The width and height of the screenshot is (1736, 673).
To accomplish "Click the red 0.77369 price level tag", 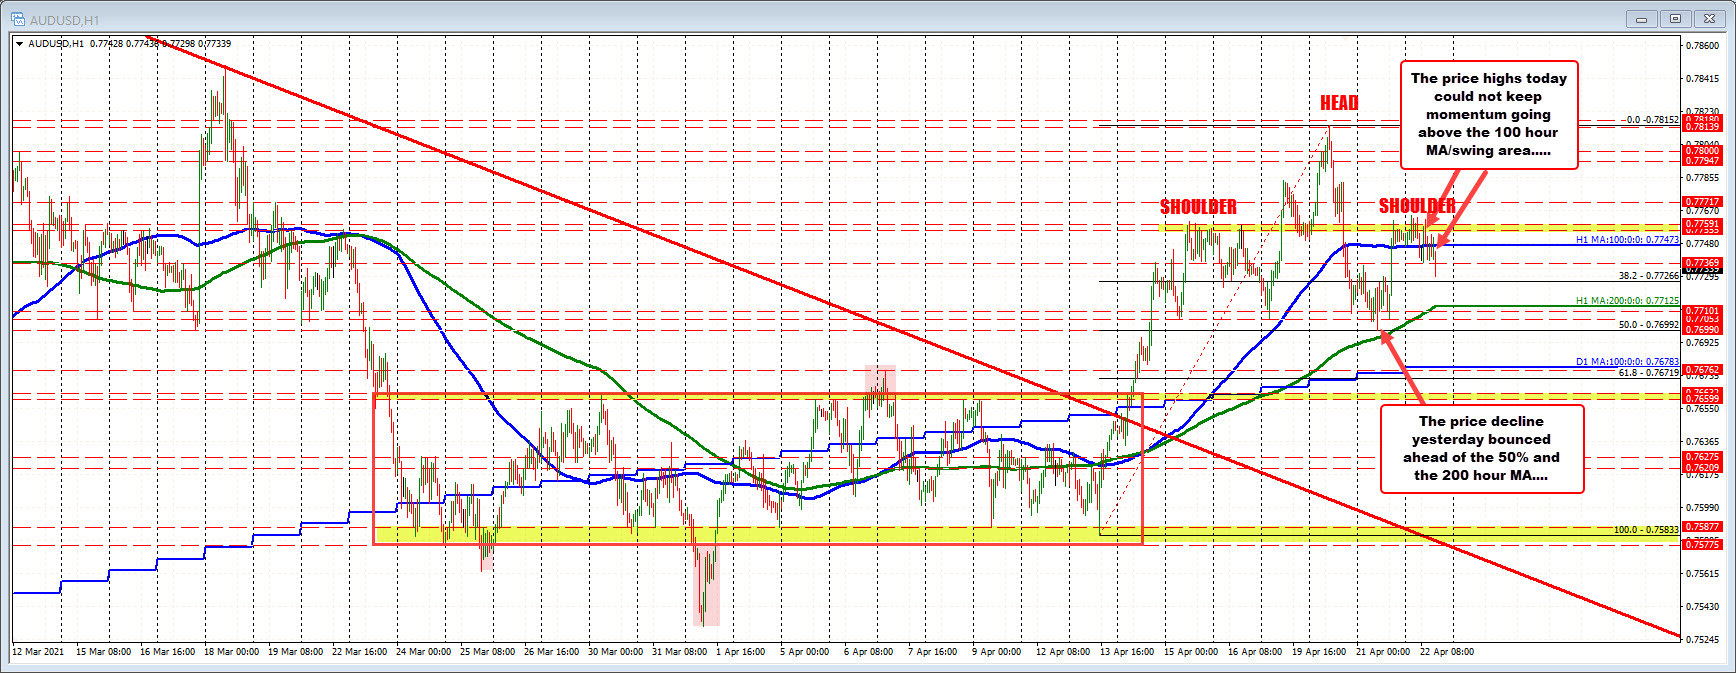I will click(1703, 263).
